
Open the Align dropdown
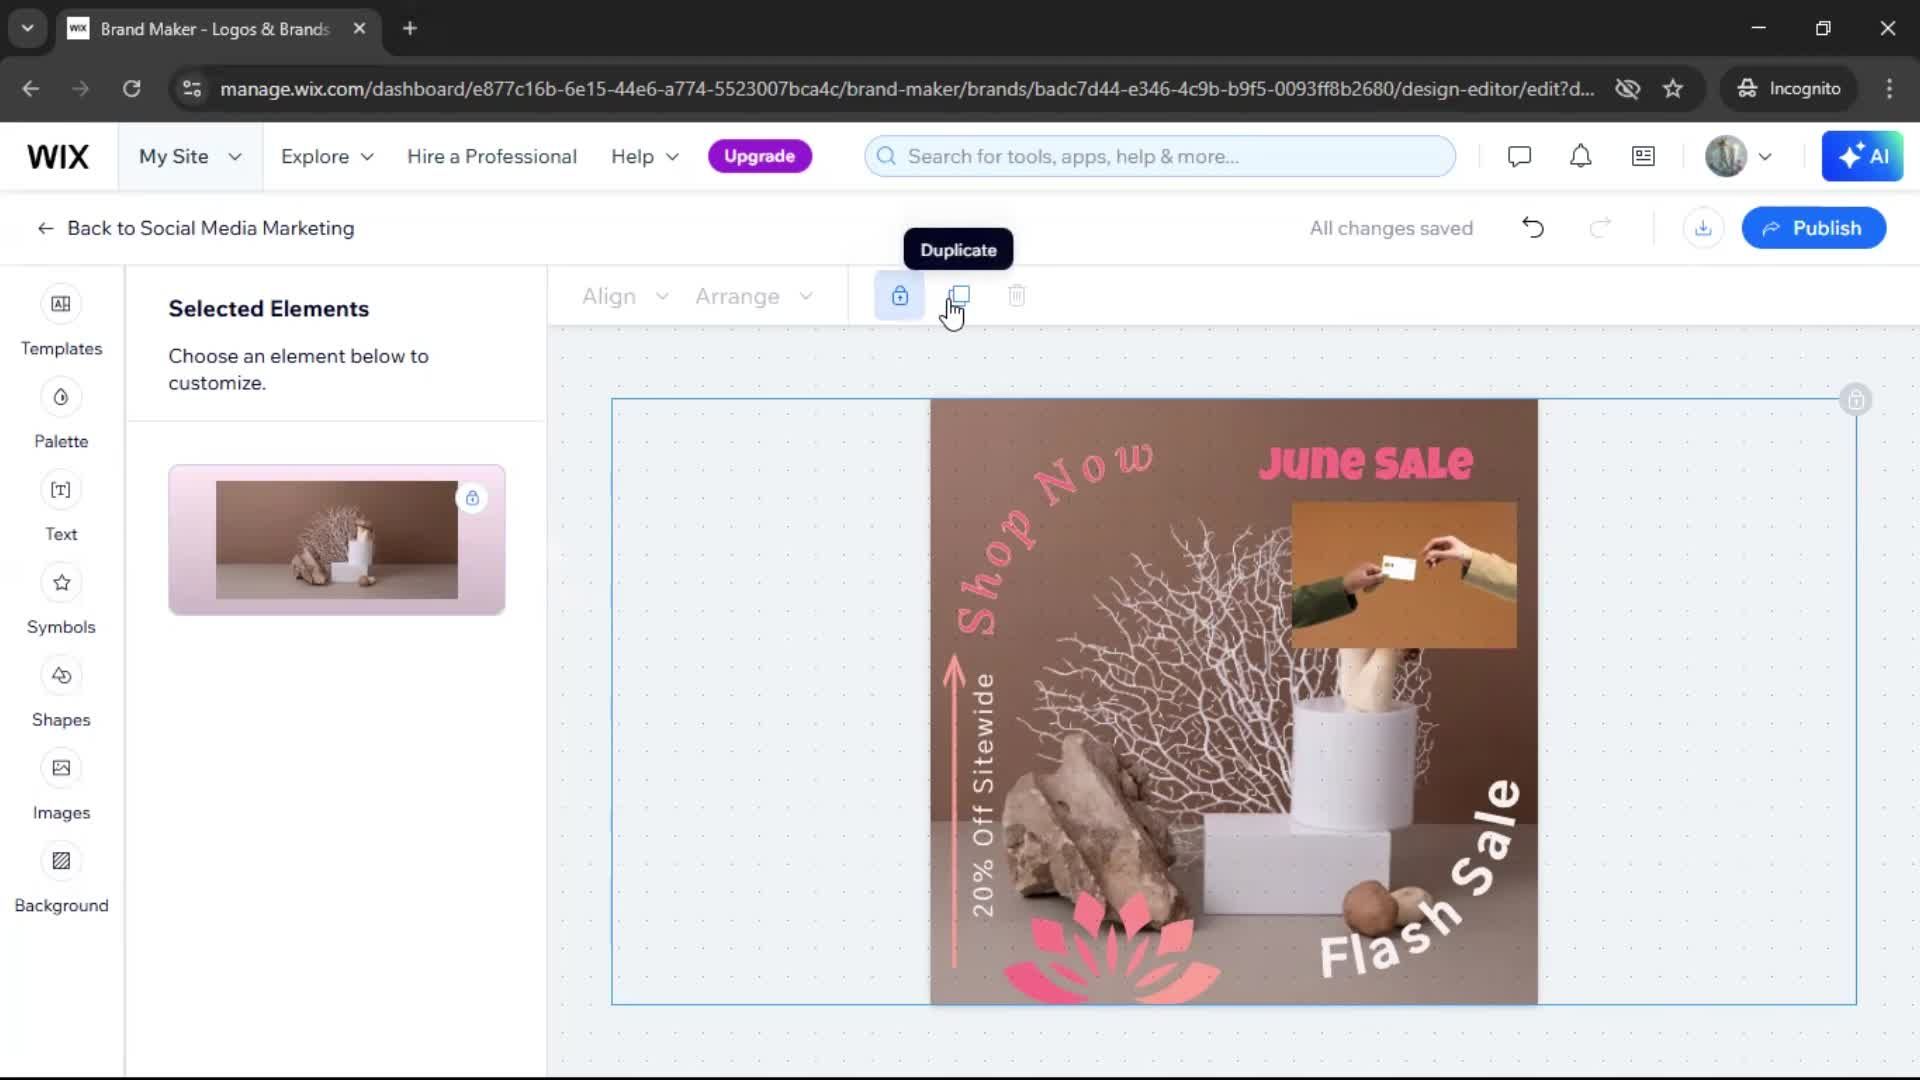(x=626, y=296)
